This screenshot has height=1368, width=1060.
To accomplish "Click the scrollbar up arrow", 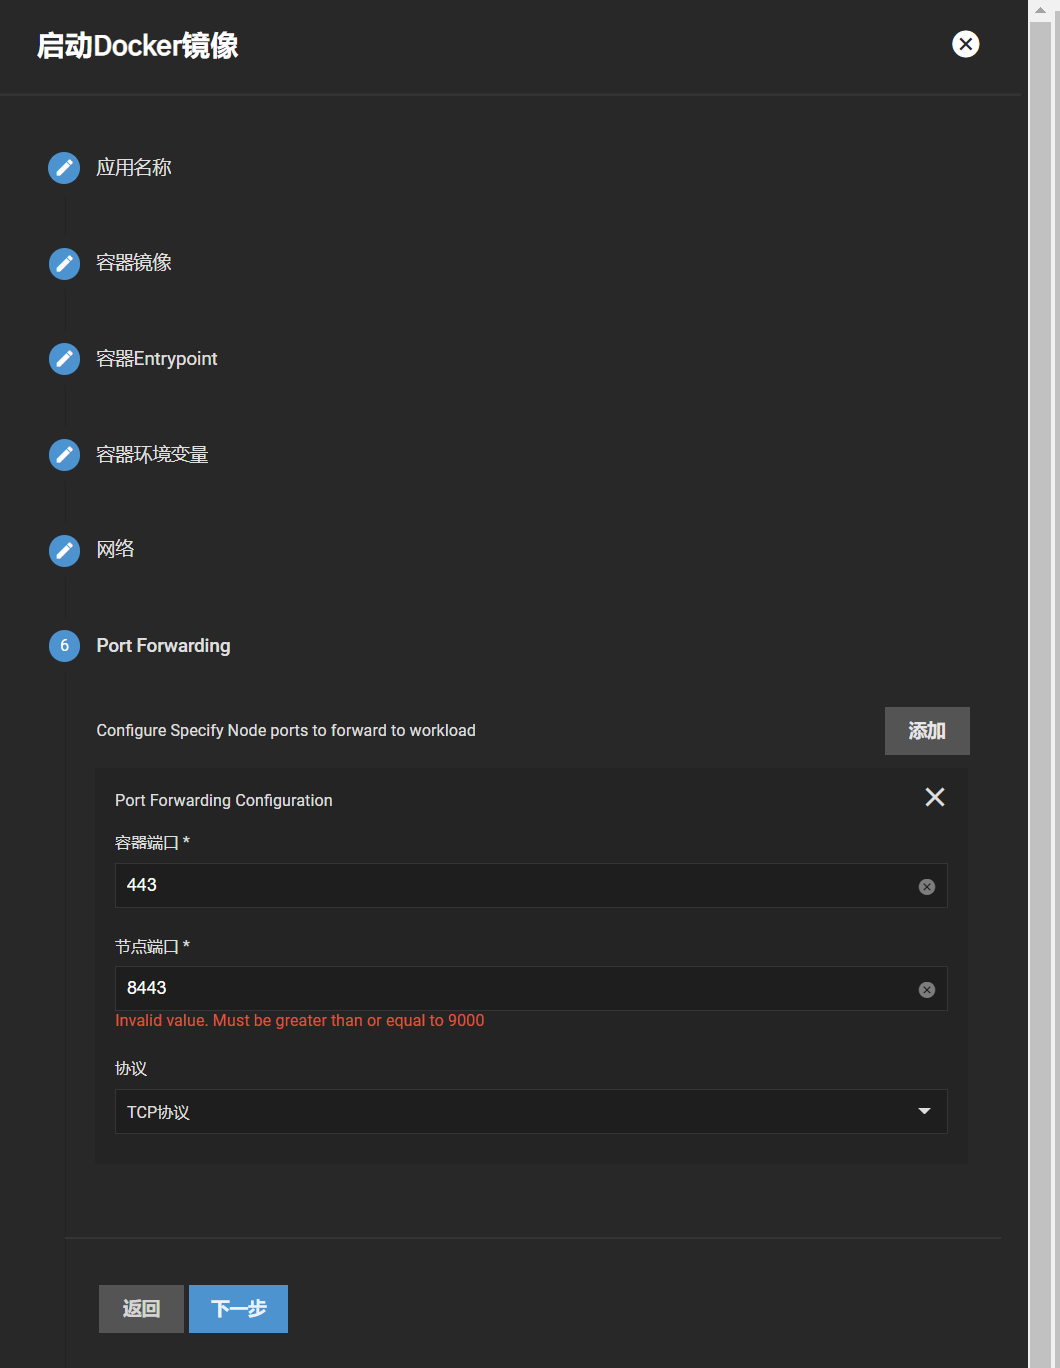I will point(1040,9).
